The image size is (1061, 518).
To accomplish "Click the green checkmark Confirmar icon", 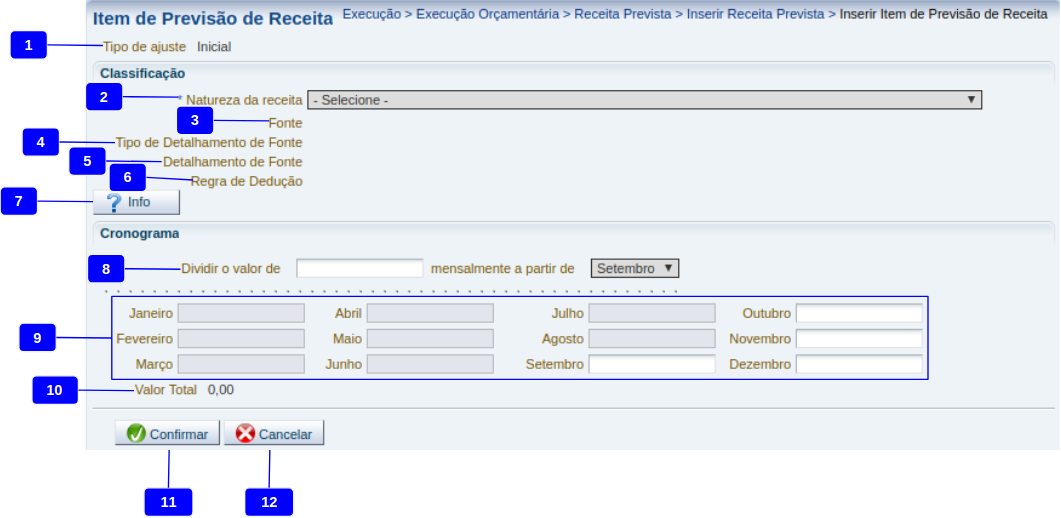I will (x=137, y=434).
